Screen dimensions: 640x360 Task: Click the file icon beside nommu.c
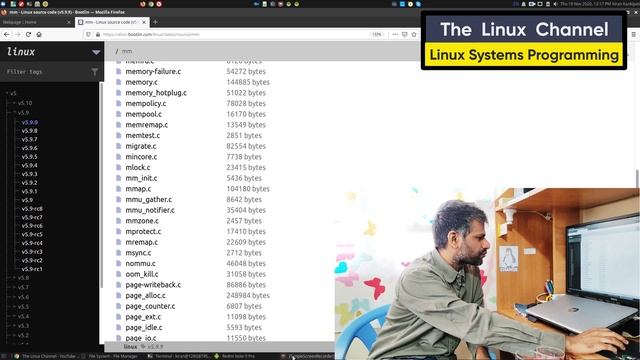tap(119, 263)
